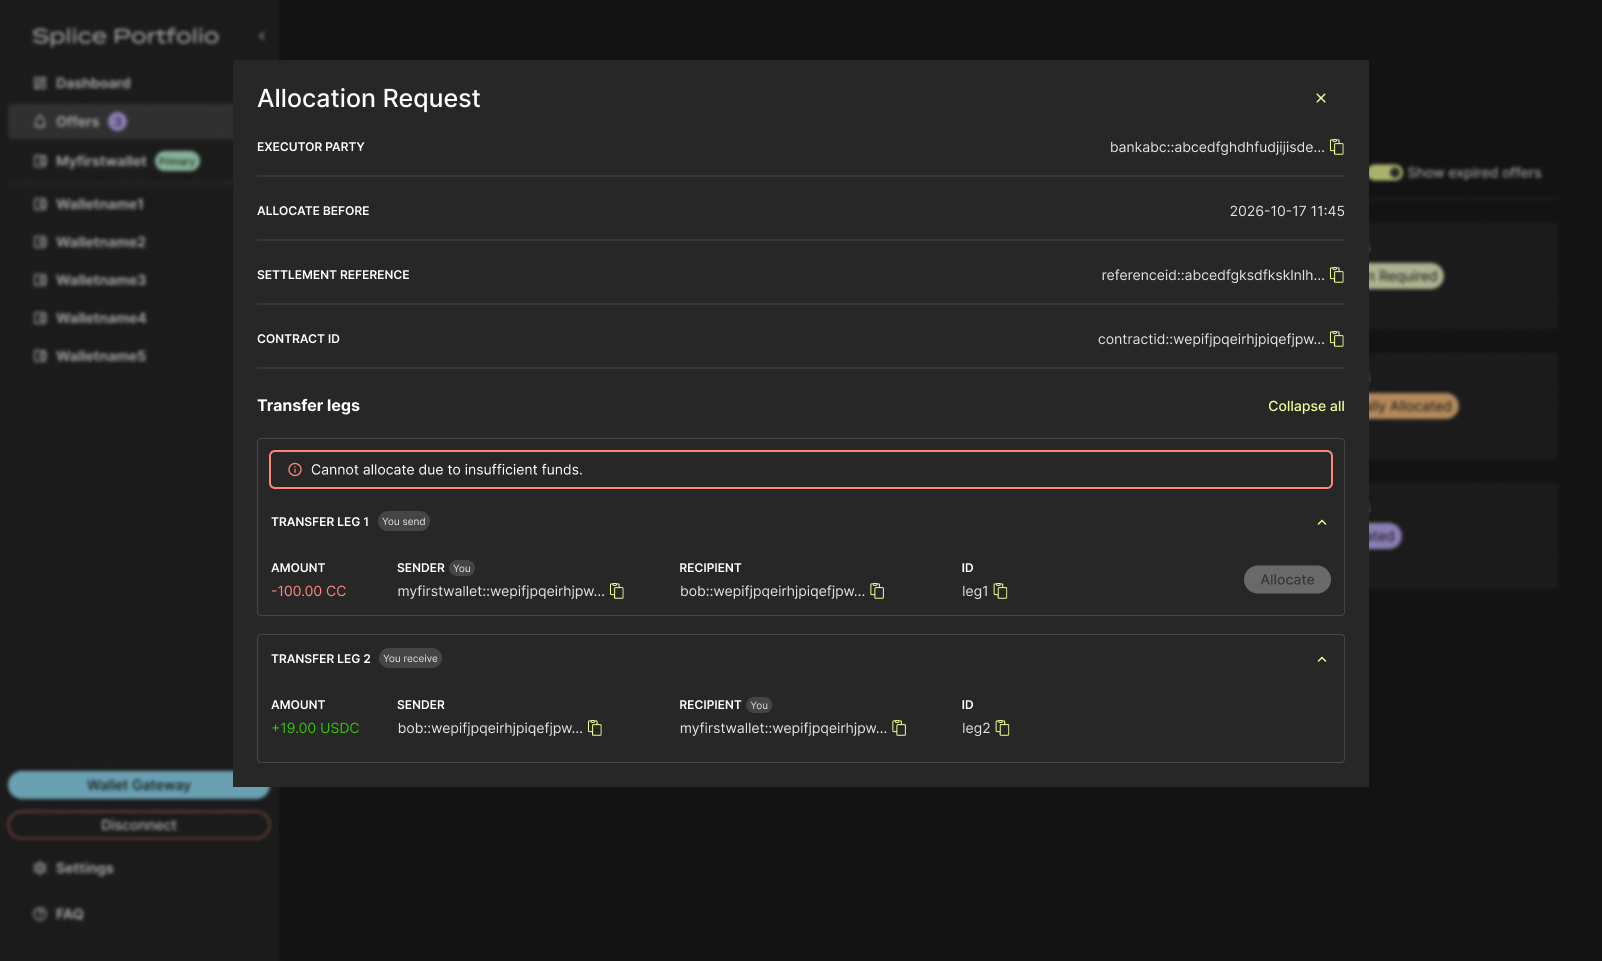The width and height of the screenshot is (1602, 961).
Task: Click the Dashboard sidebar icon
Action: point(40,83)
